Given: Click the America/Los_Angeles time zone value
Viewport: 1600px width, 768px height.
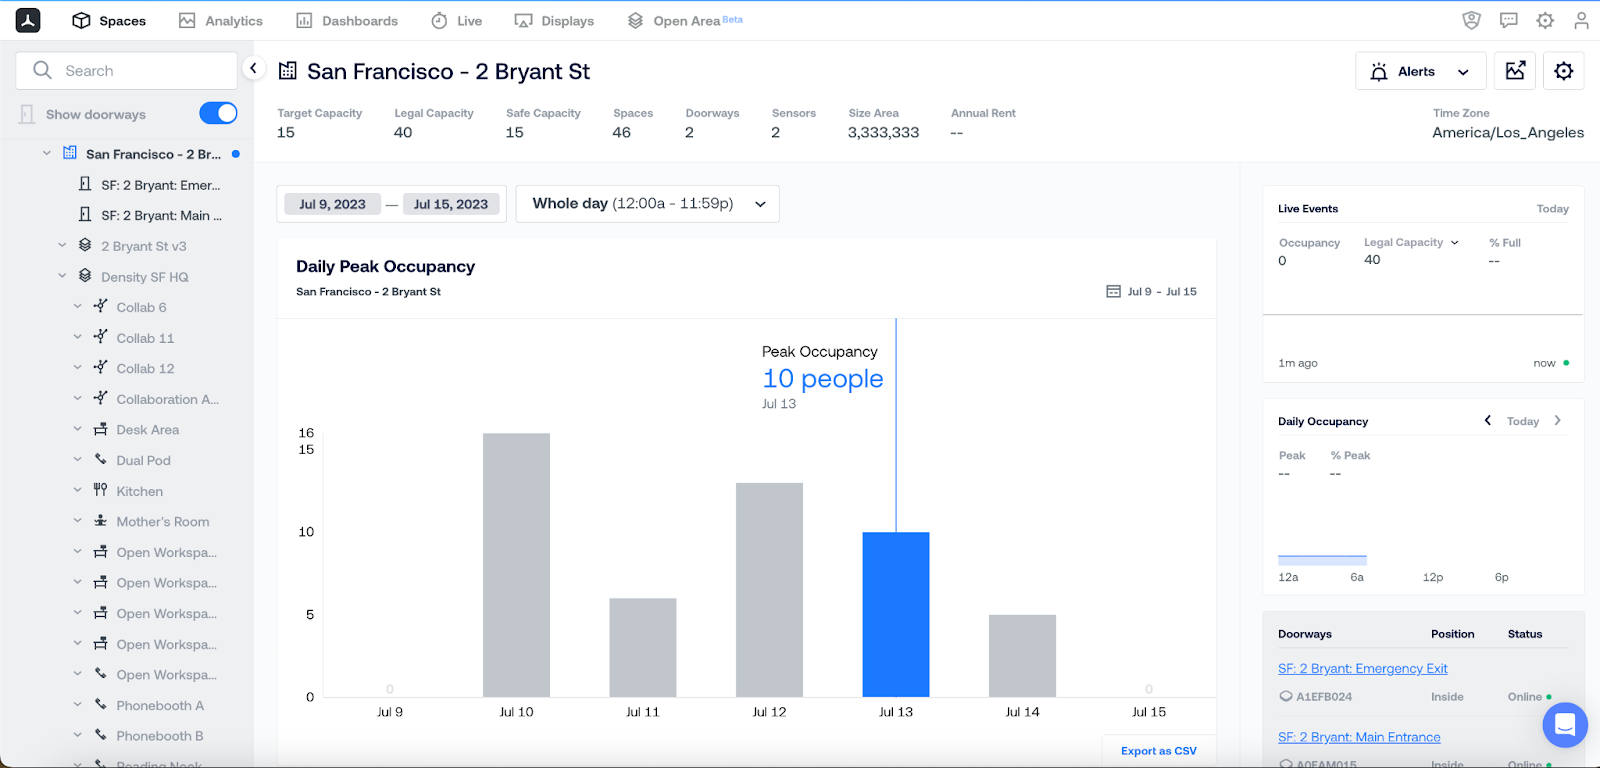Looking at the screenshot, I should [x=1508, y=132].
